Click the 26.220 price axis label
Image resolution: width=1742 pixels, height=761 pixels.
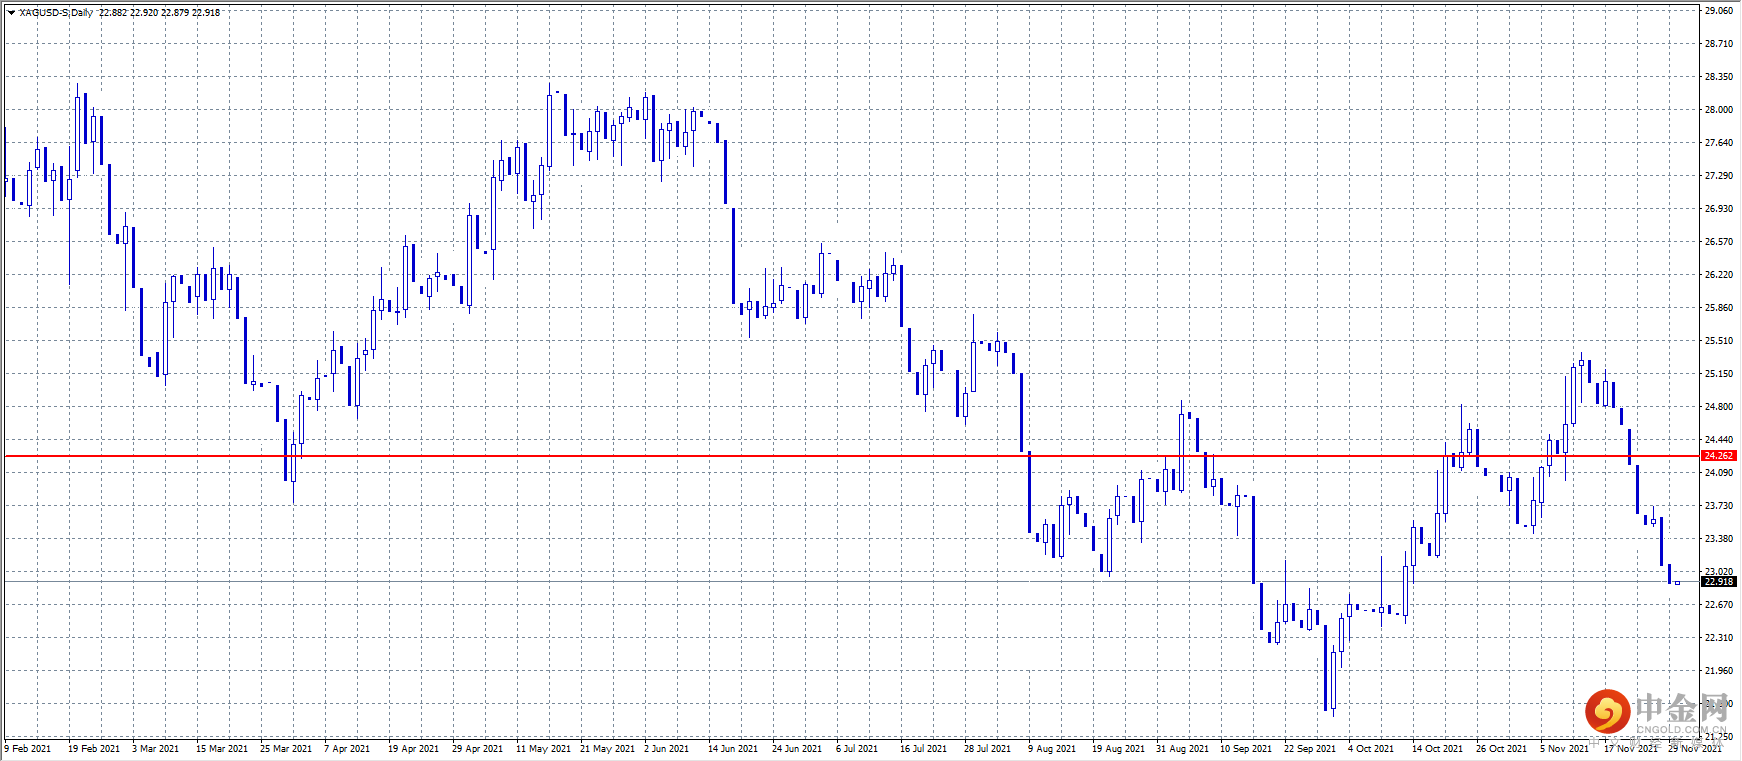1719,275
